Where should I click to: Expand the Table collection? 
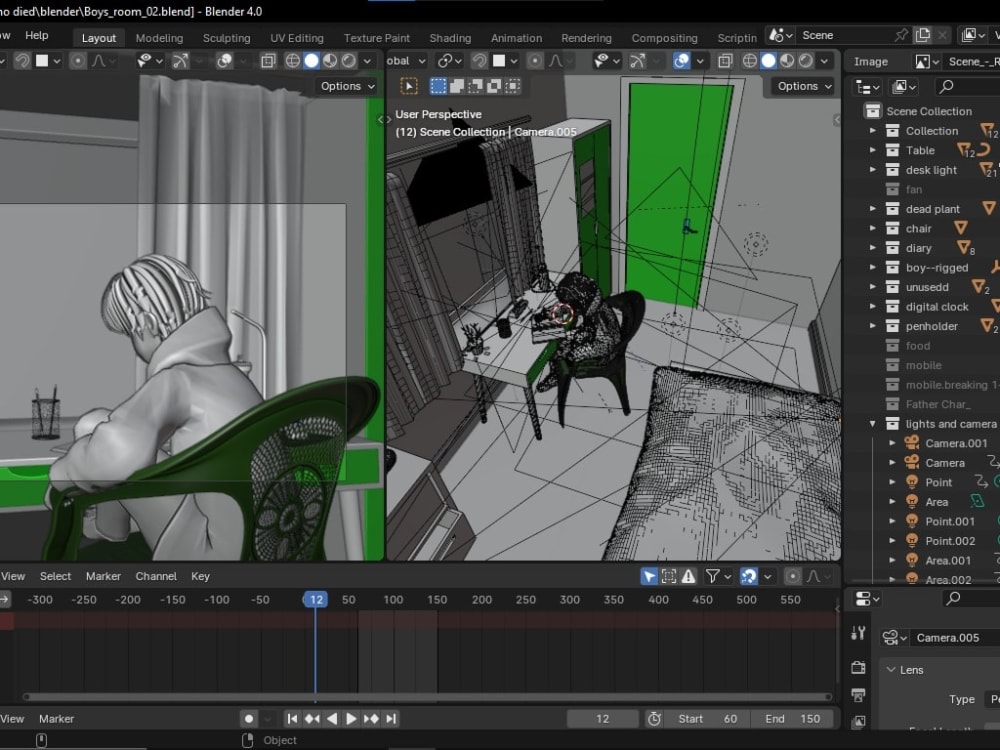click(x=872, y=151)
